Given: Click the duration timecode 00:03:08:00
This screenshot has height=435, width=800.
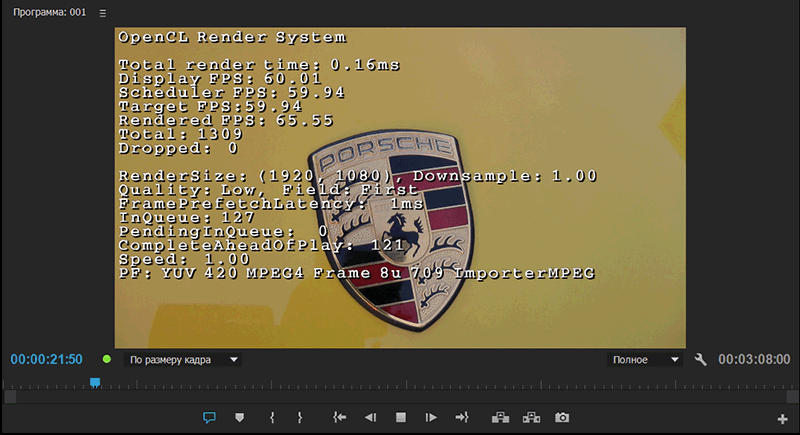Looking at the screenshot, I should pos(754,360).
